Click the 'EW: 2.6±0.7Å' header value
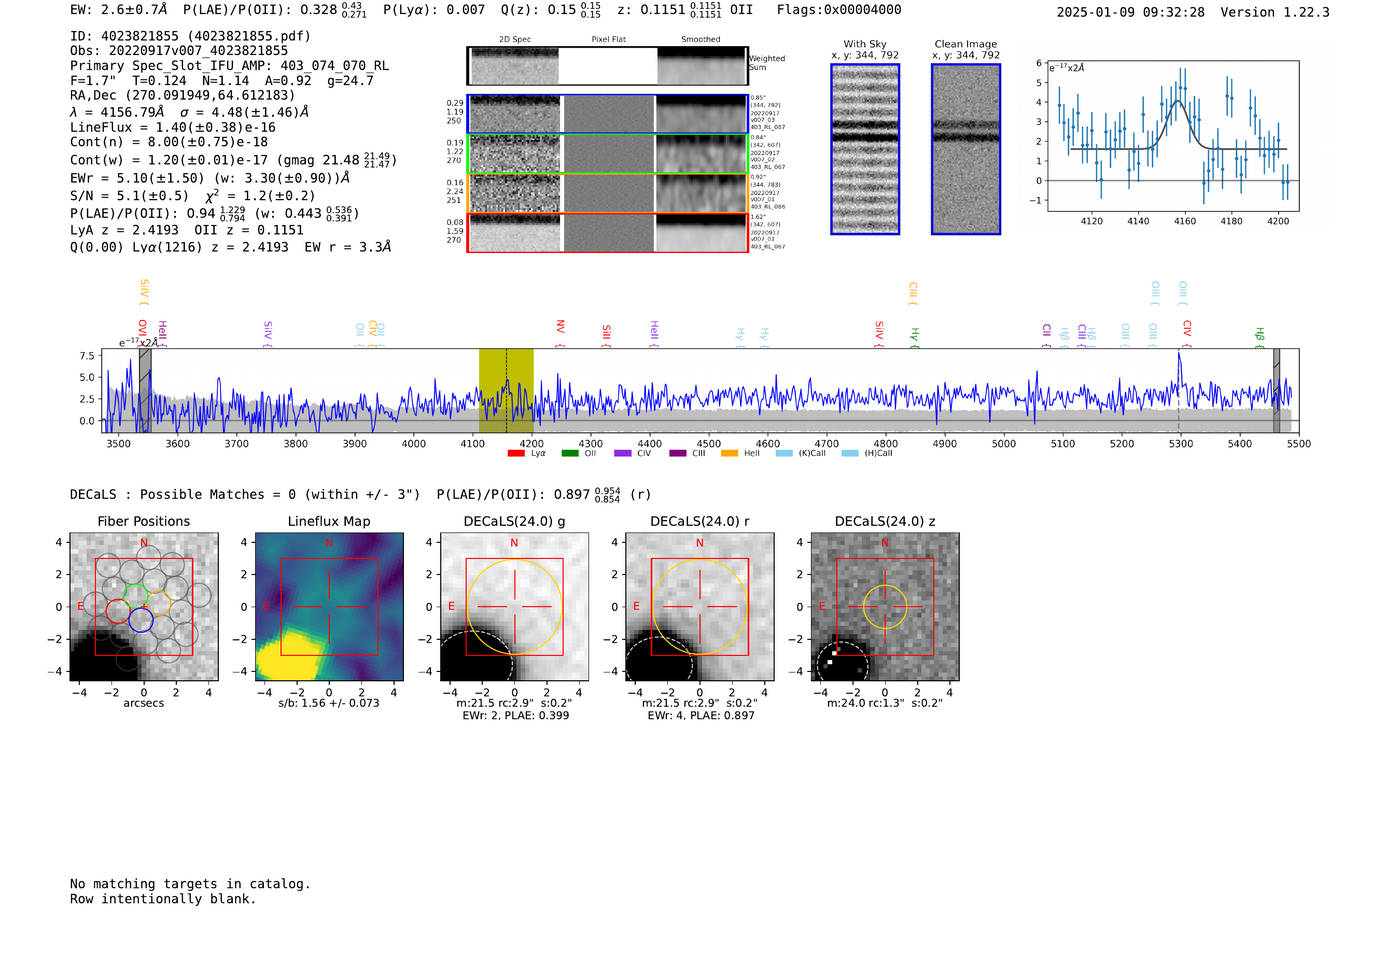 [x=120, y=10]
